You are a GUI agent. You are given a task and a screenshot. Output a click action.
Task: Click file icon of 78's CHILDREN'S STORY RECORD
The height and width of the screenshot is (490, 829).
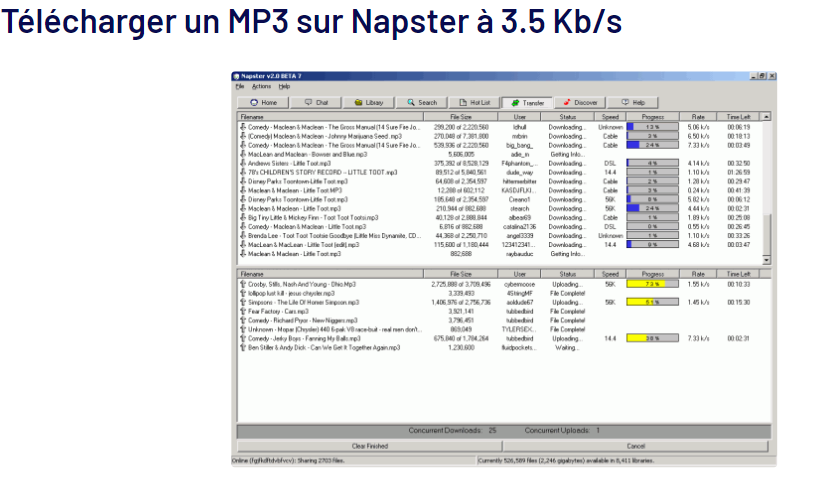pos(243,172)
